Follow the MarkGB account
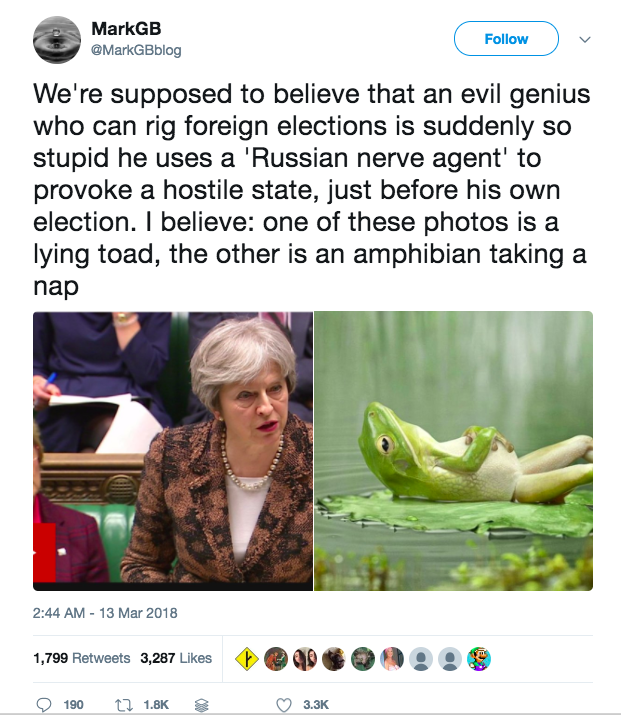621x715 pixels. 505,39
